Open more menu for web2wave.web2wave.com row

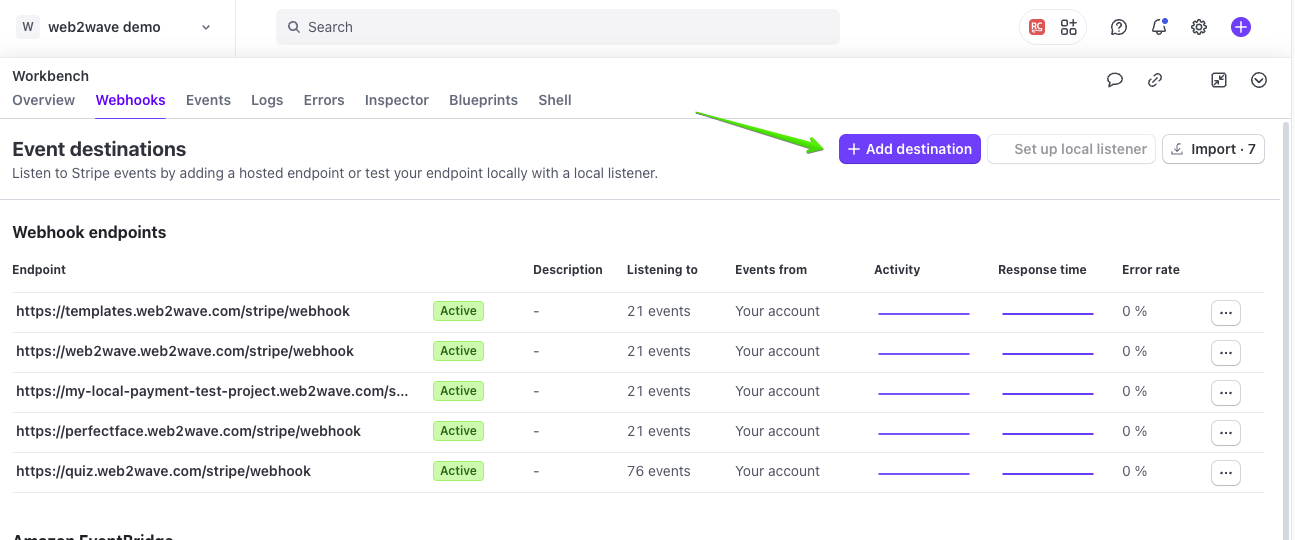click(x=1226, y=353)
